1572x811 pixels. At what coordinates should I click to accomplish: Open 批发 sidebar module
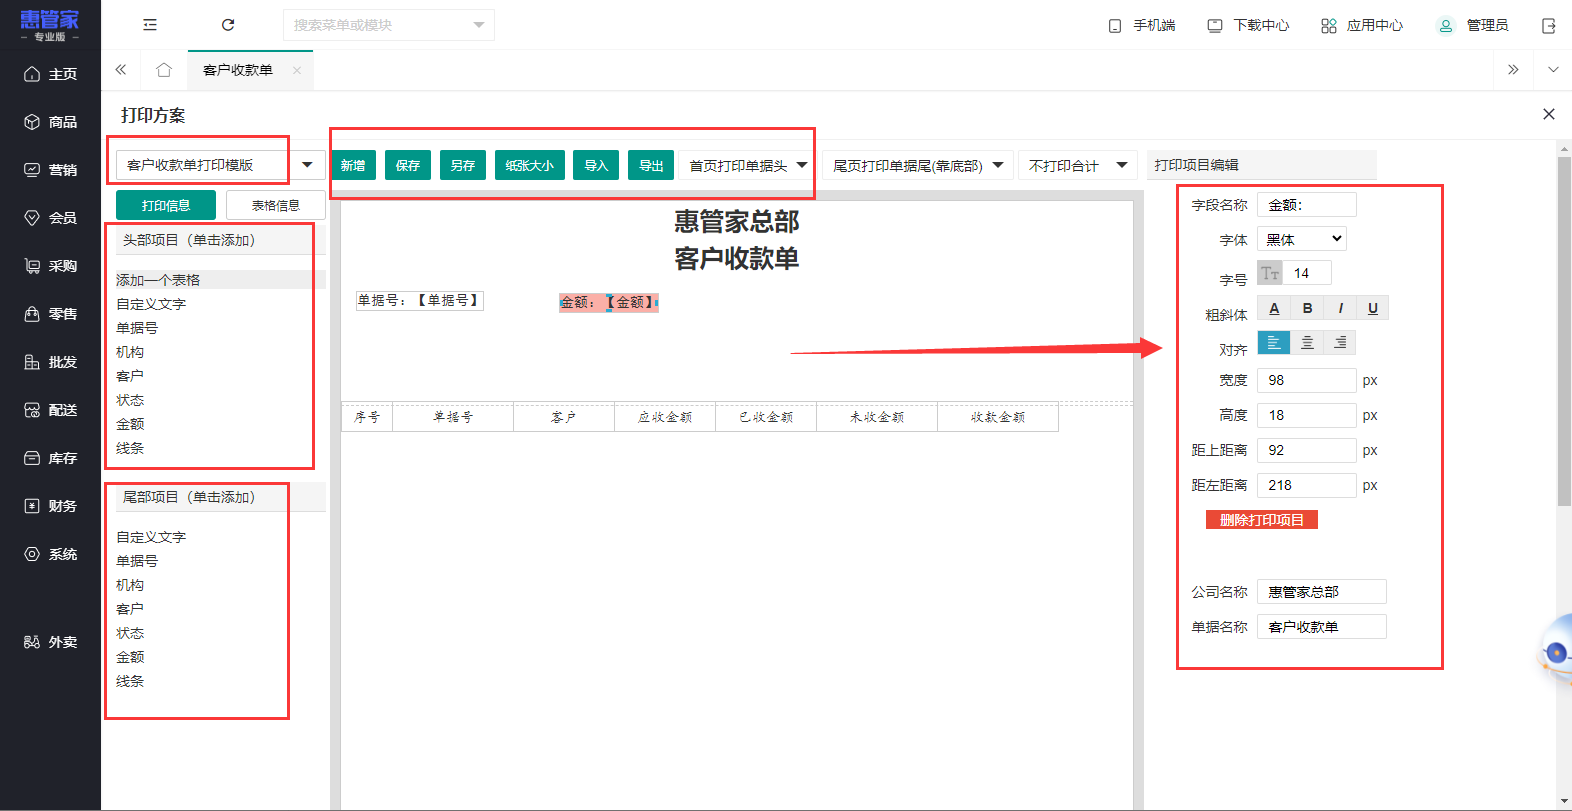click(x=50, y=362)
